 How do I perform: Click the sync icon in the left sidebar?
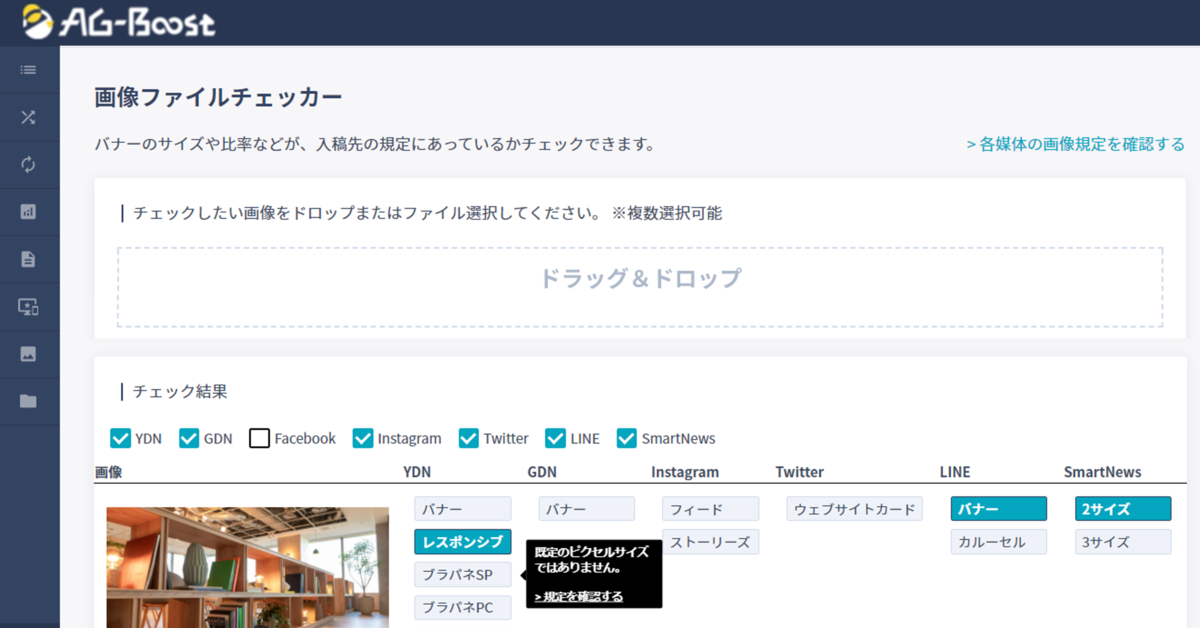30,164
